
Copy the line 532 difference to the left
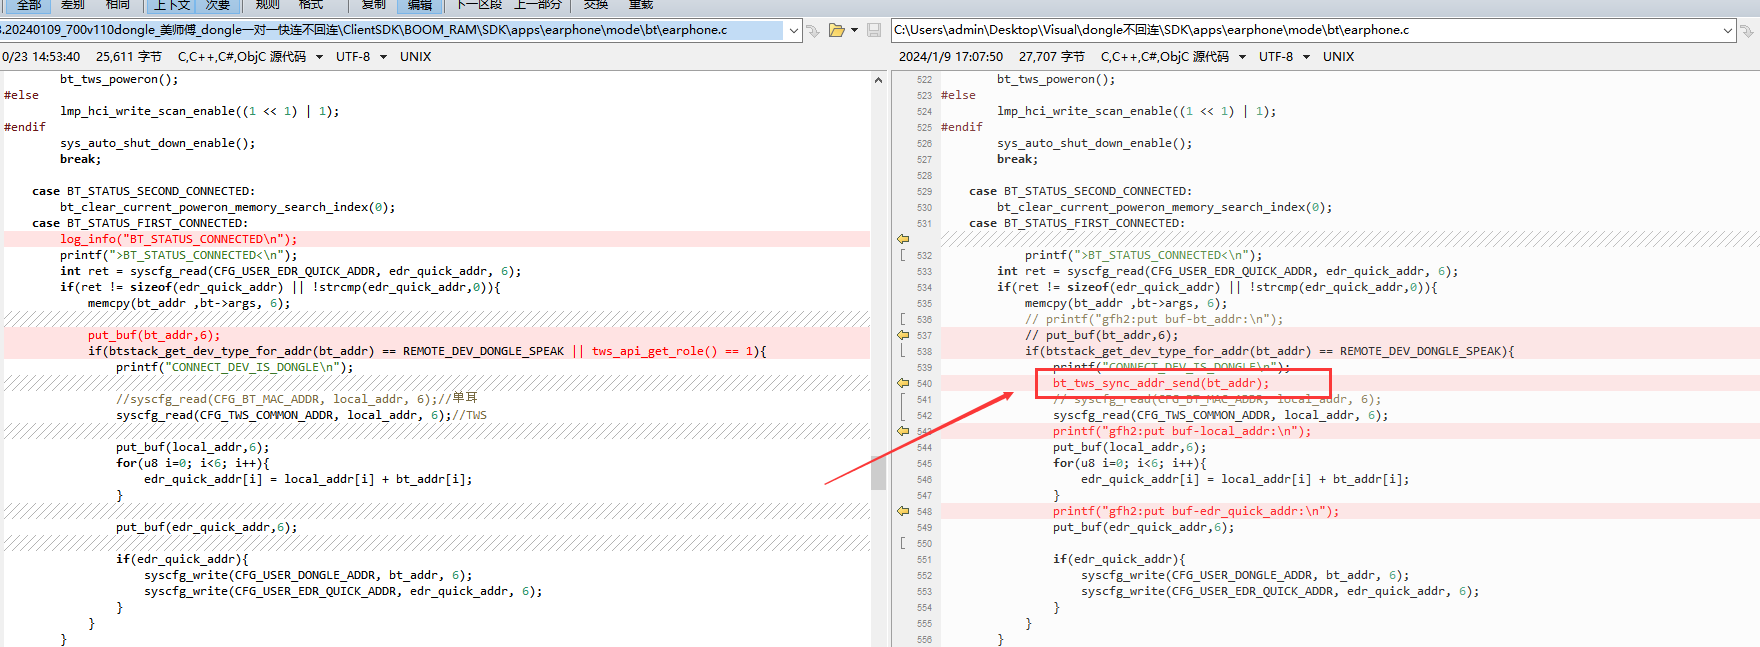coord(902,239)
